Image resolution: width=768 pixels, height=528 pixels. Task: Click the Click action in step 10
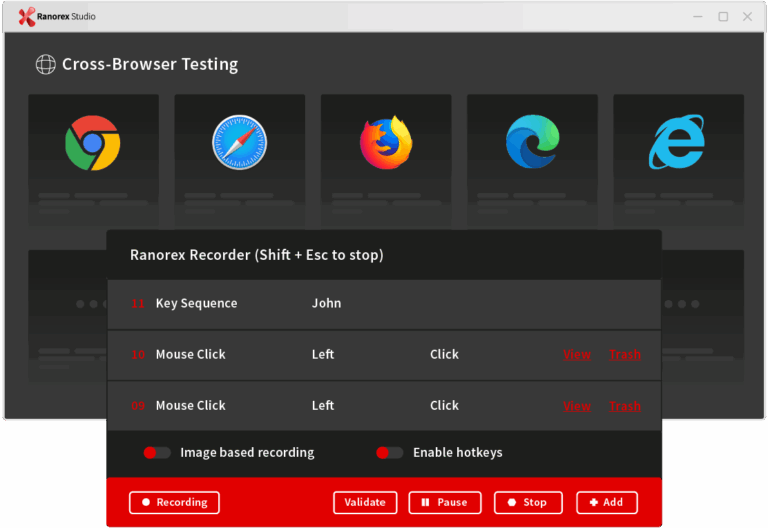point(444,355)
